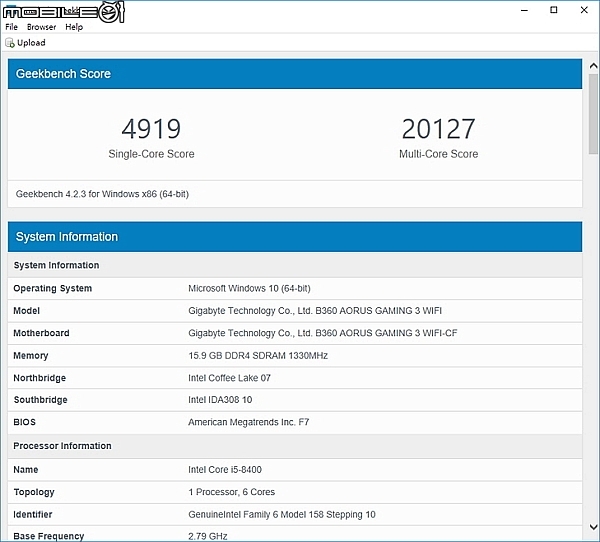
Task: Select GenuineIntel Family 6 Model 158 value
Action: (x=282, y=514)
